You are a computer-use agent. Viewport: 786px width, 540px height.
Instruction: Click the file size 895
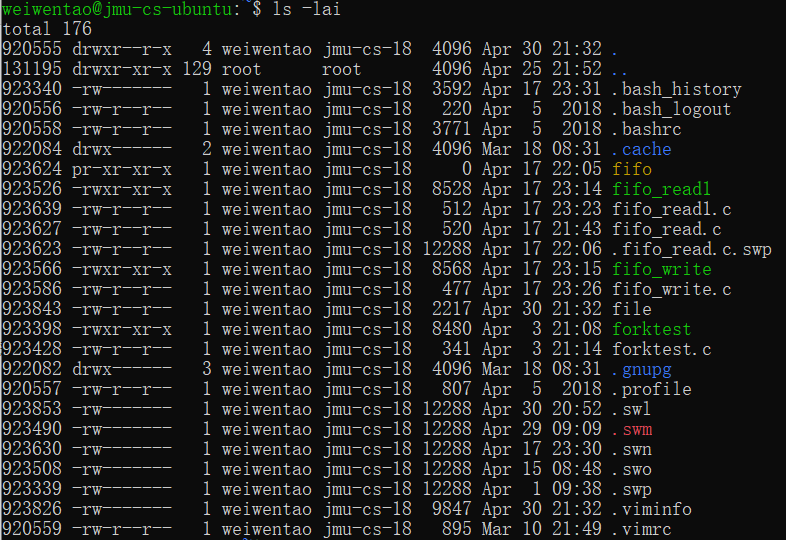point(457,529)
